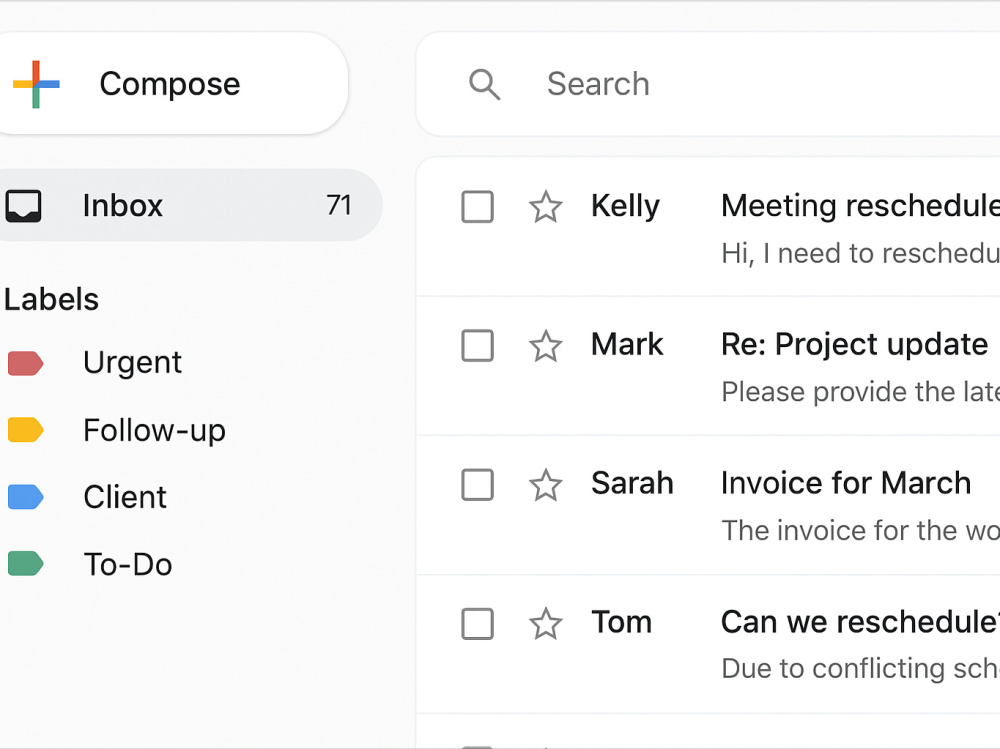
Task: Open the Urgent label
Action: [132, 362]
